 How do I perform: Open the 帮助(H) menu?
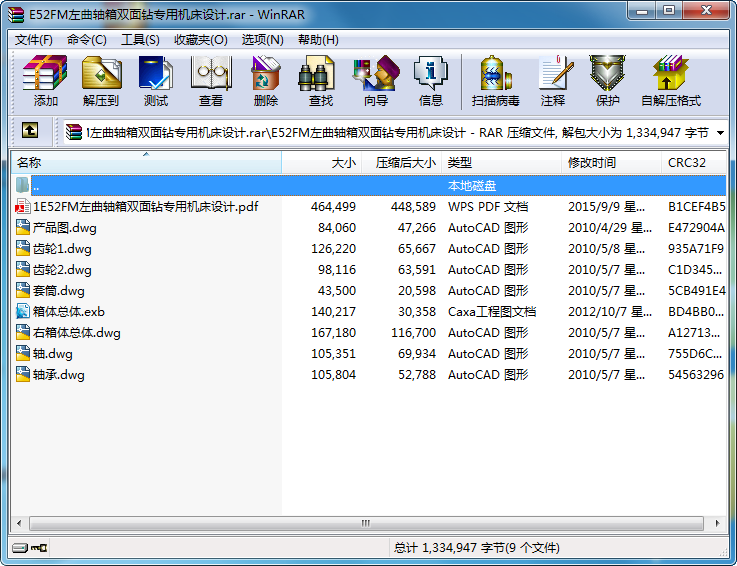(318, 40)
